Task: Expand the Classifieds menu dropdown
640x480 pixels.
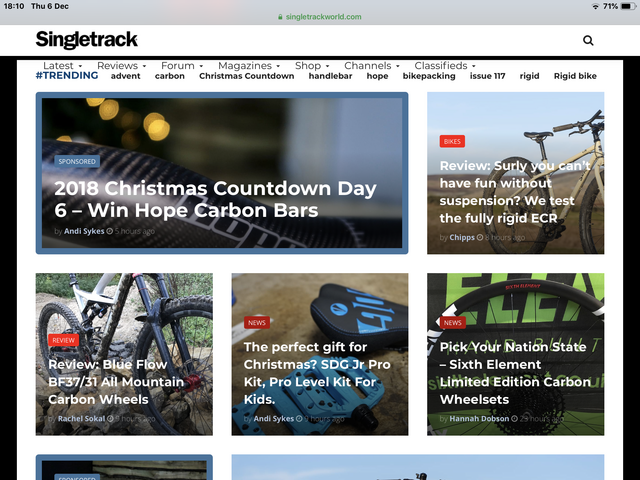Action: (445, 65)
